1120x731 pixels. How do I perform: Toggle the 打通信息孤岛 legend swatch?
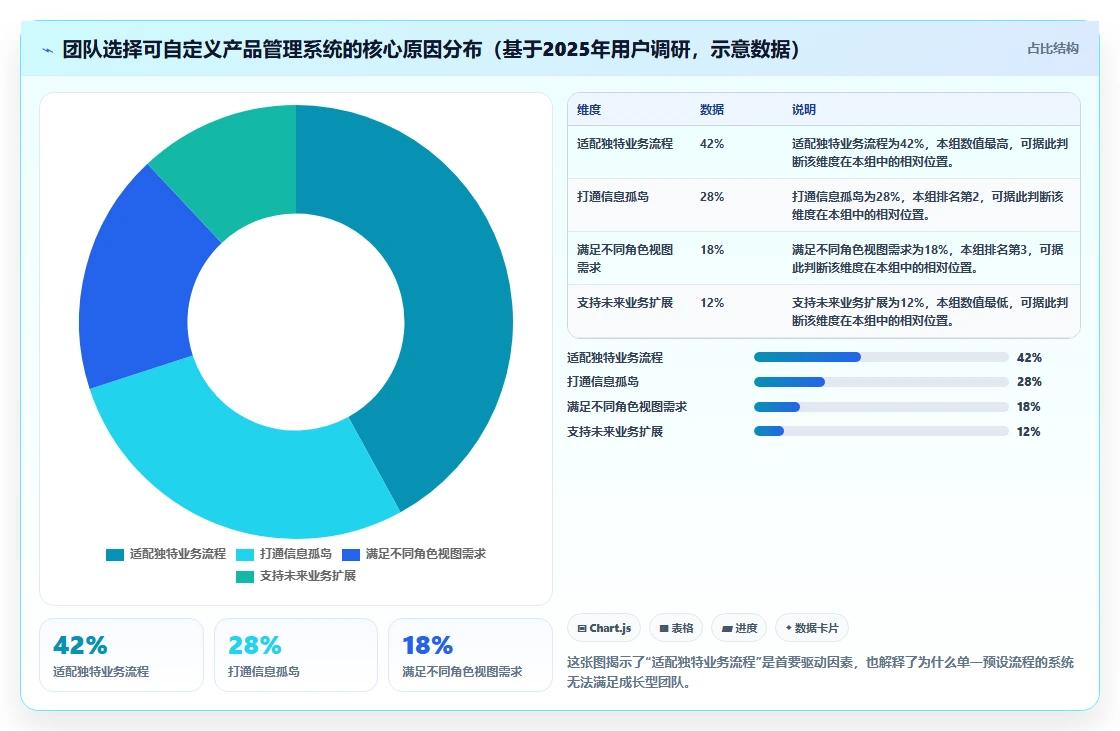tap(245, 555)
